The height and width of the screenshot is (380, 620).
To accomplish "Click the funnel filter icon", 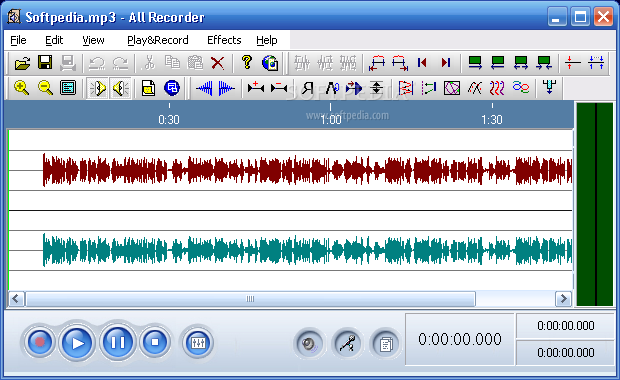I will coord(550,87).
